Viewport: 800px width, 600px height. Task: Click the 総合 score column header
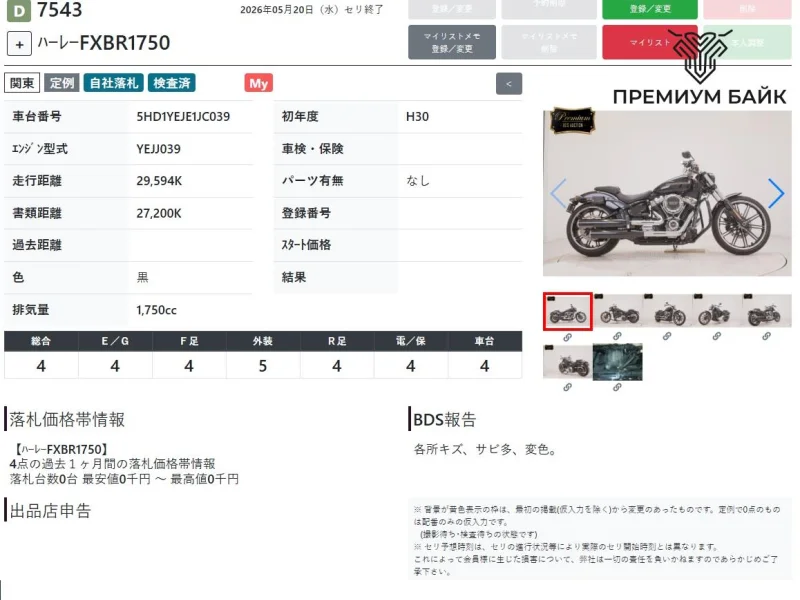click(x=41, y=341)
